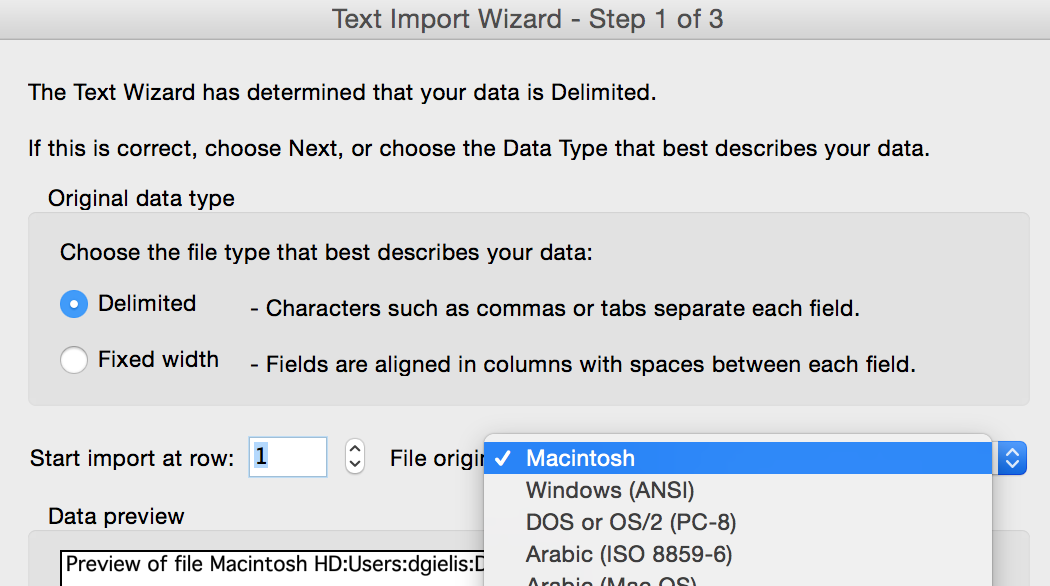Choose Windows (ANSI) file origin
This screenshot has width=1050, height=586.
[610, 490]
